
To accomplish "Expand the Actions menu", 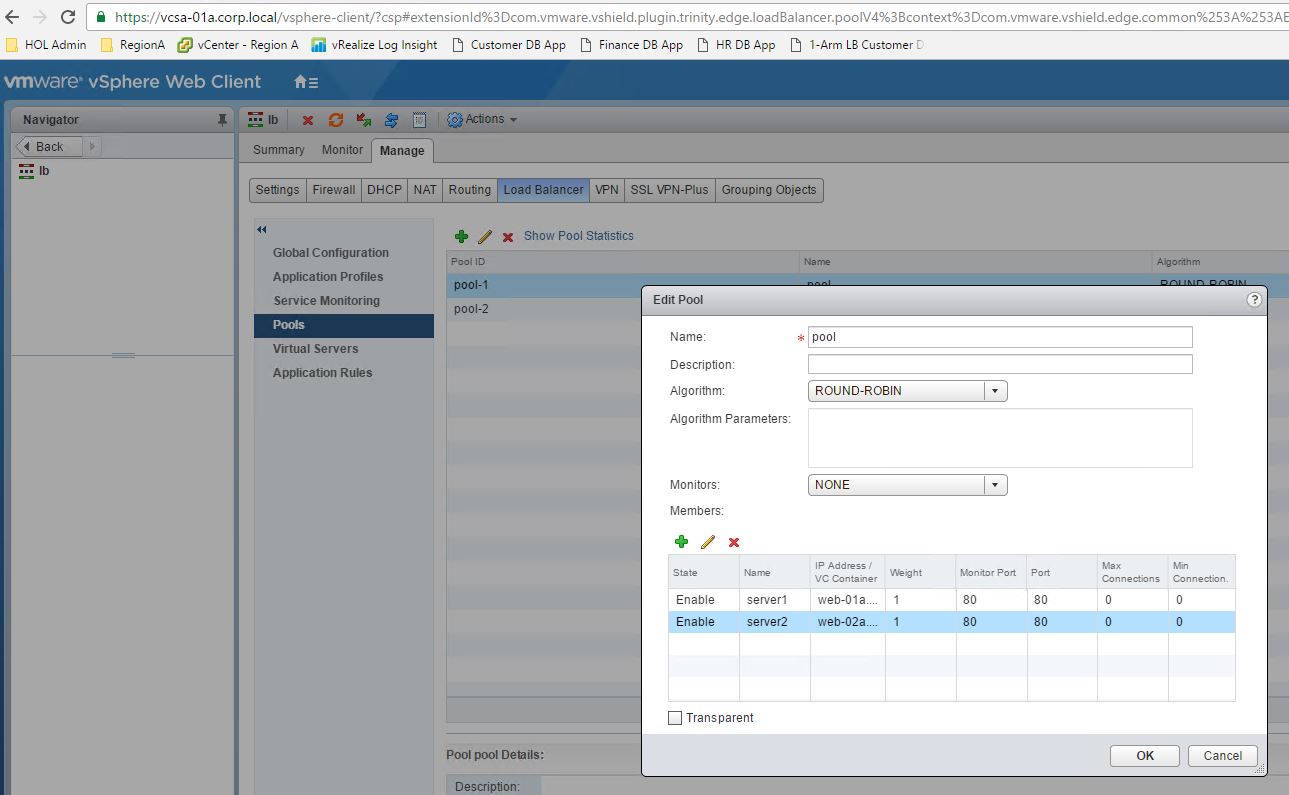I will (x=483, y=119).
